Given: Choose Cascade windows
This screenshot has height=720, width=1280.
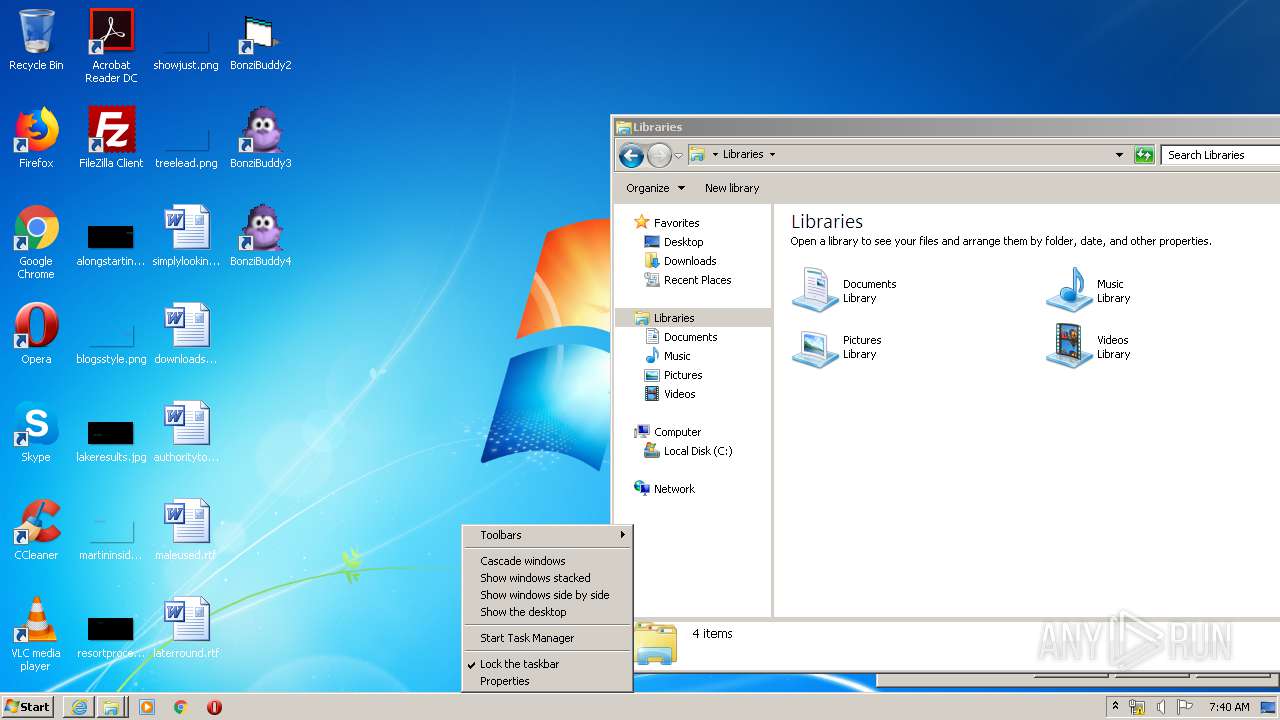Looking at the screenshot, I should (547, 561).
